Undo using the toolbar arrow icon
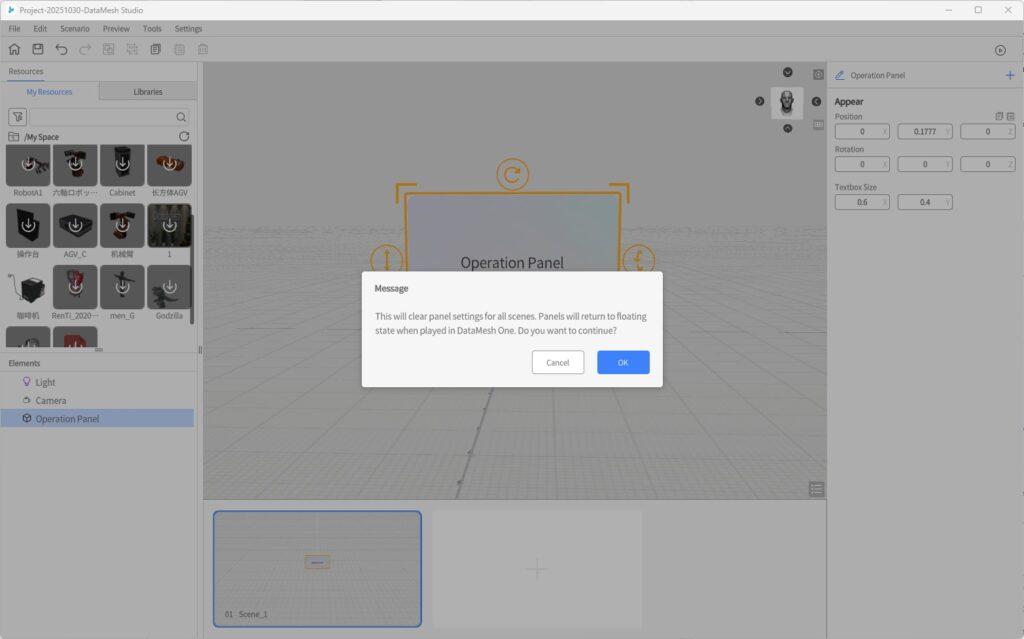This screenshot has height=639, width=1024. (x=62, y=49)
